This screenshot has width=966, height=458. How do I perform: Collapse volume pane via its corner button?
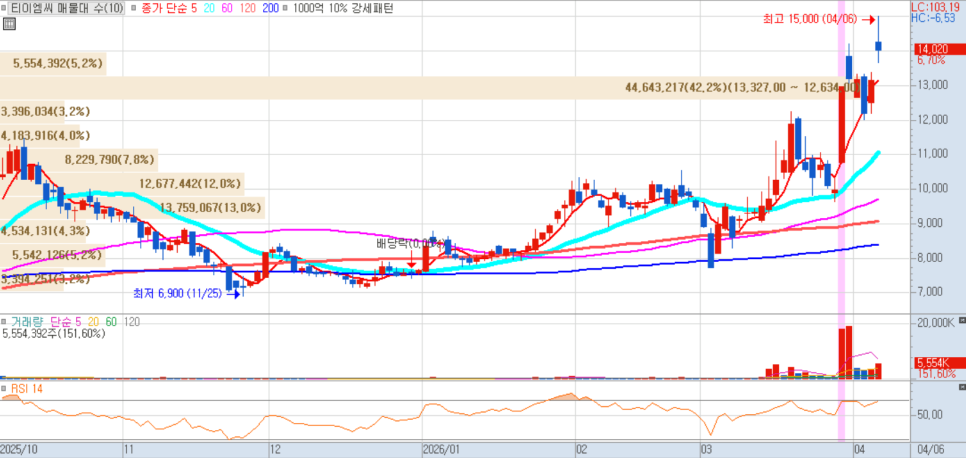[x=962, y=321]
